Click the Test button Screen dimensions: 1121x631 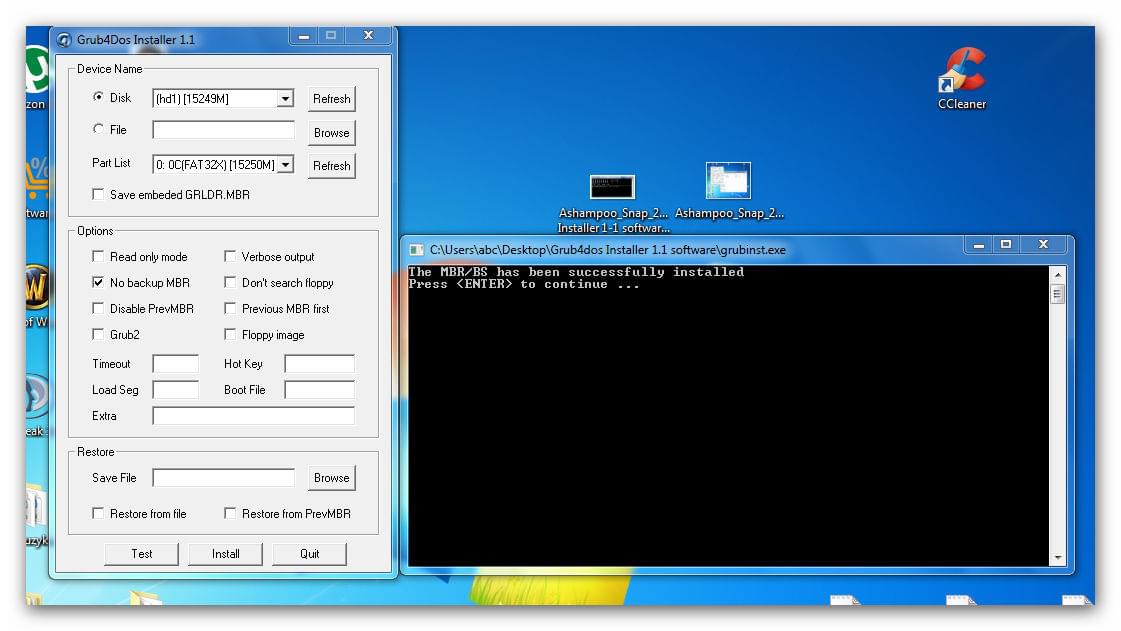coord(142,554)
